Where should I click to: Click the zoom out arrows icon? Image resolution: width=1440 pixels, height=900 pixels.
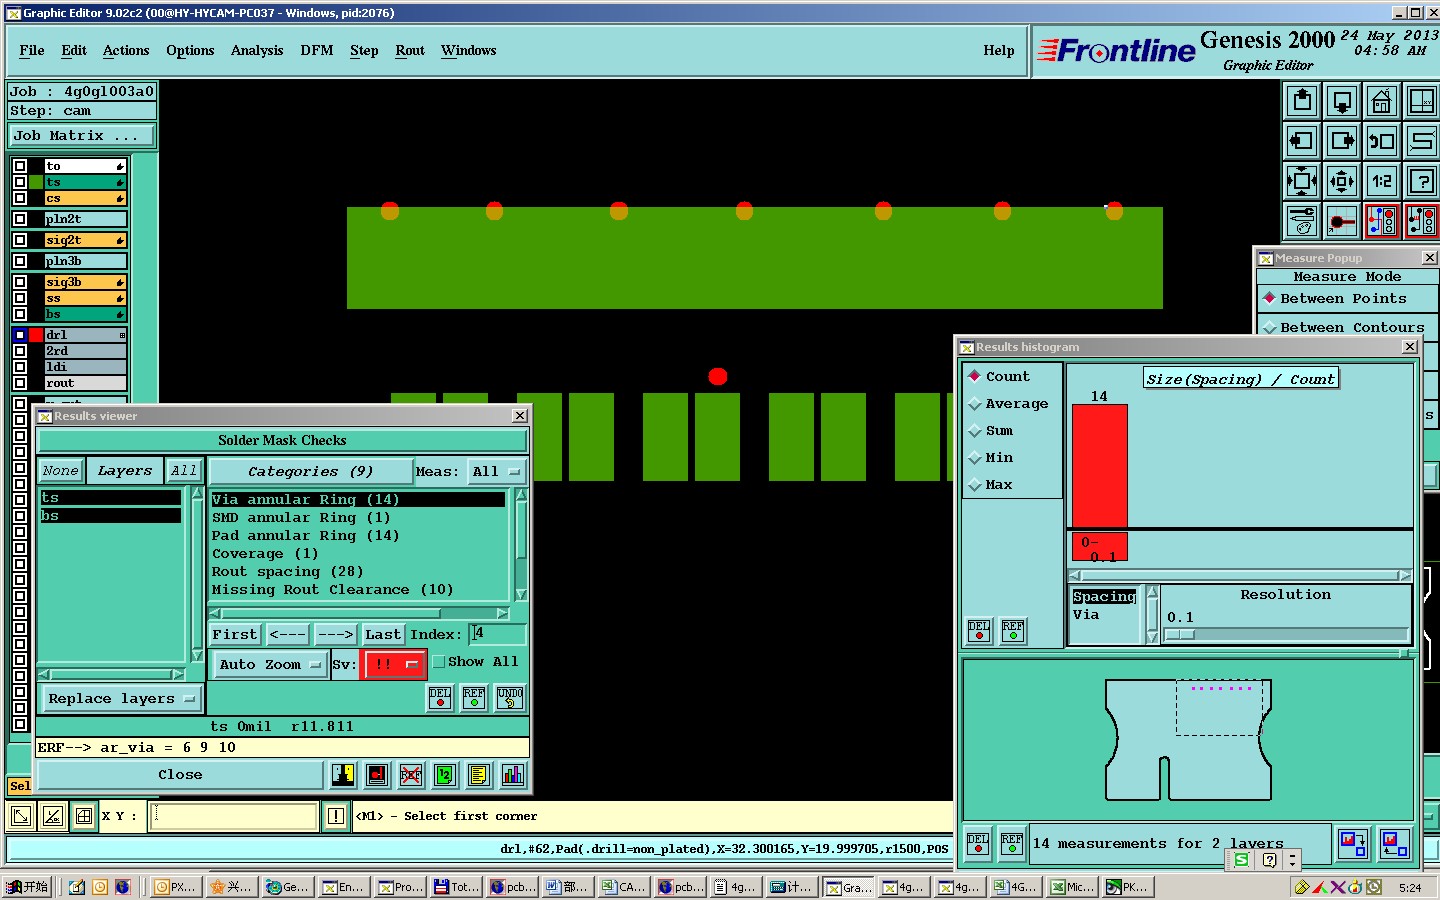[1342, 181]
